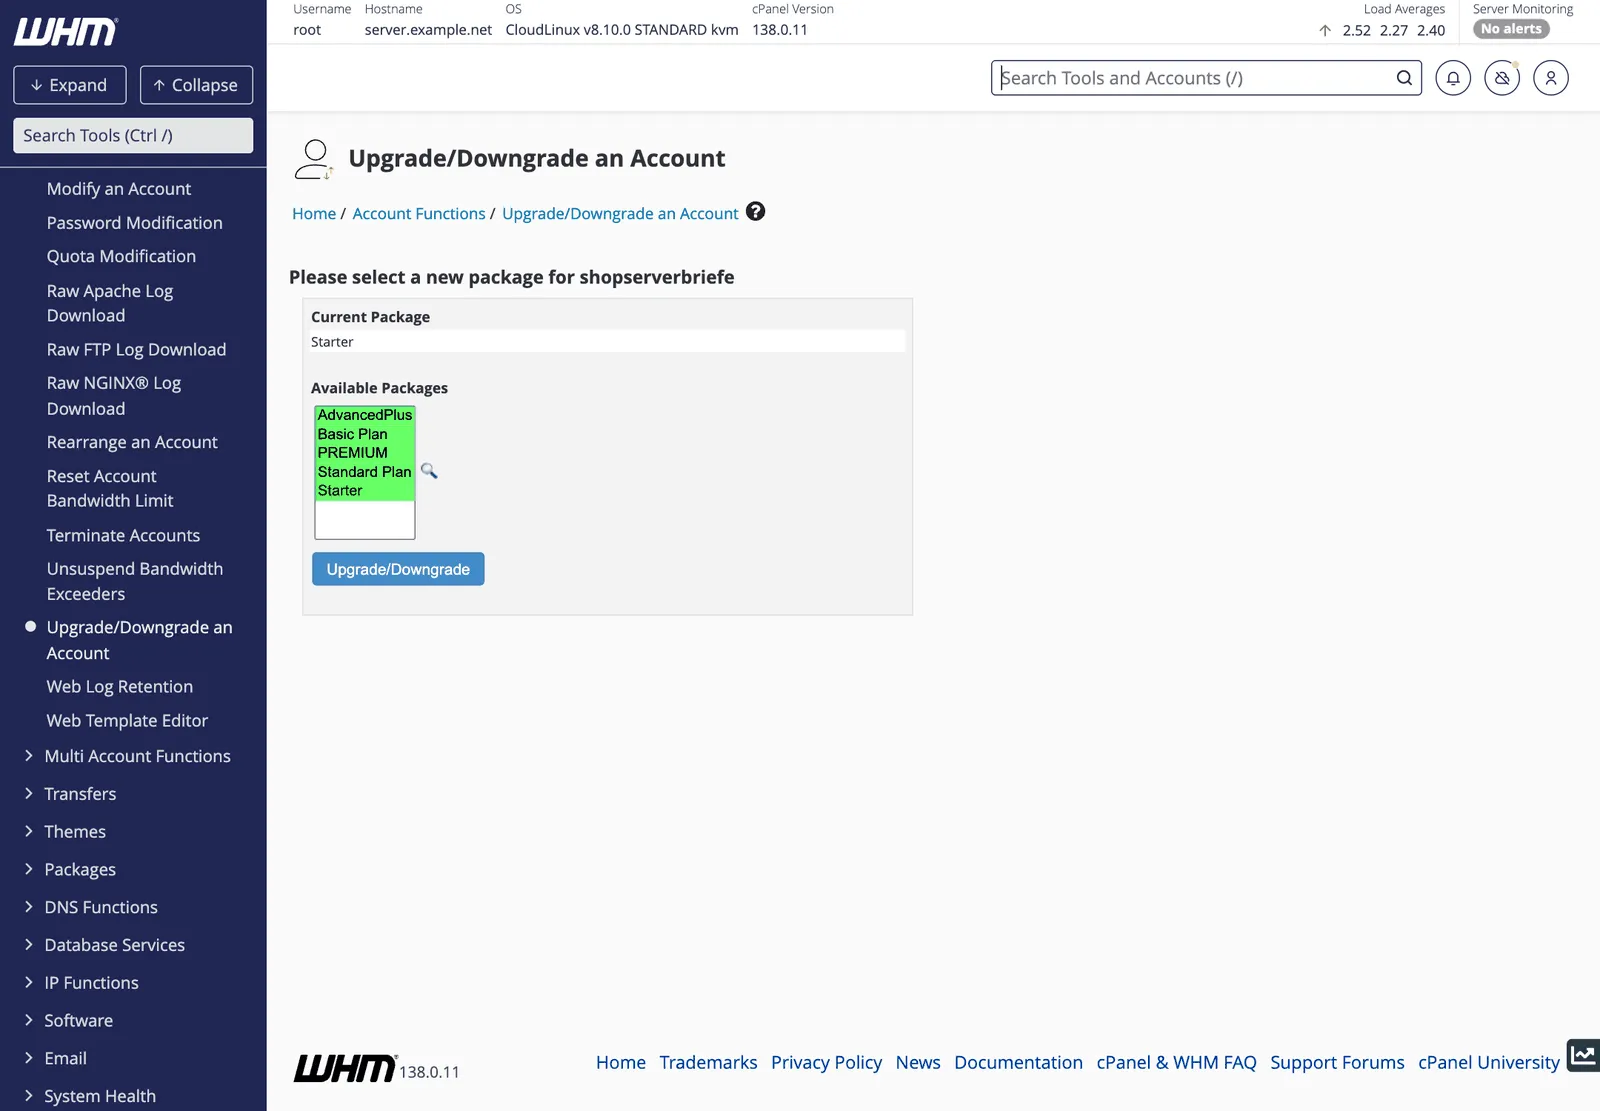Expand the Themes section
The width and height of the screenshot is (1600, 1111).
[65, 832]
